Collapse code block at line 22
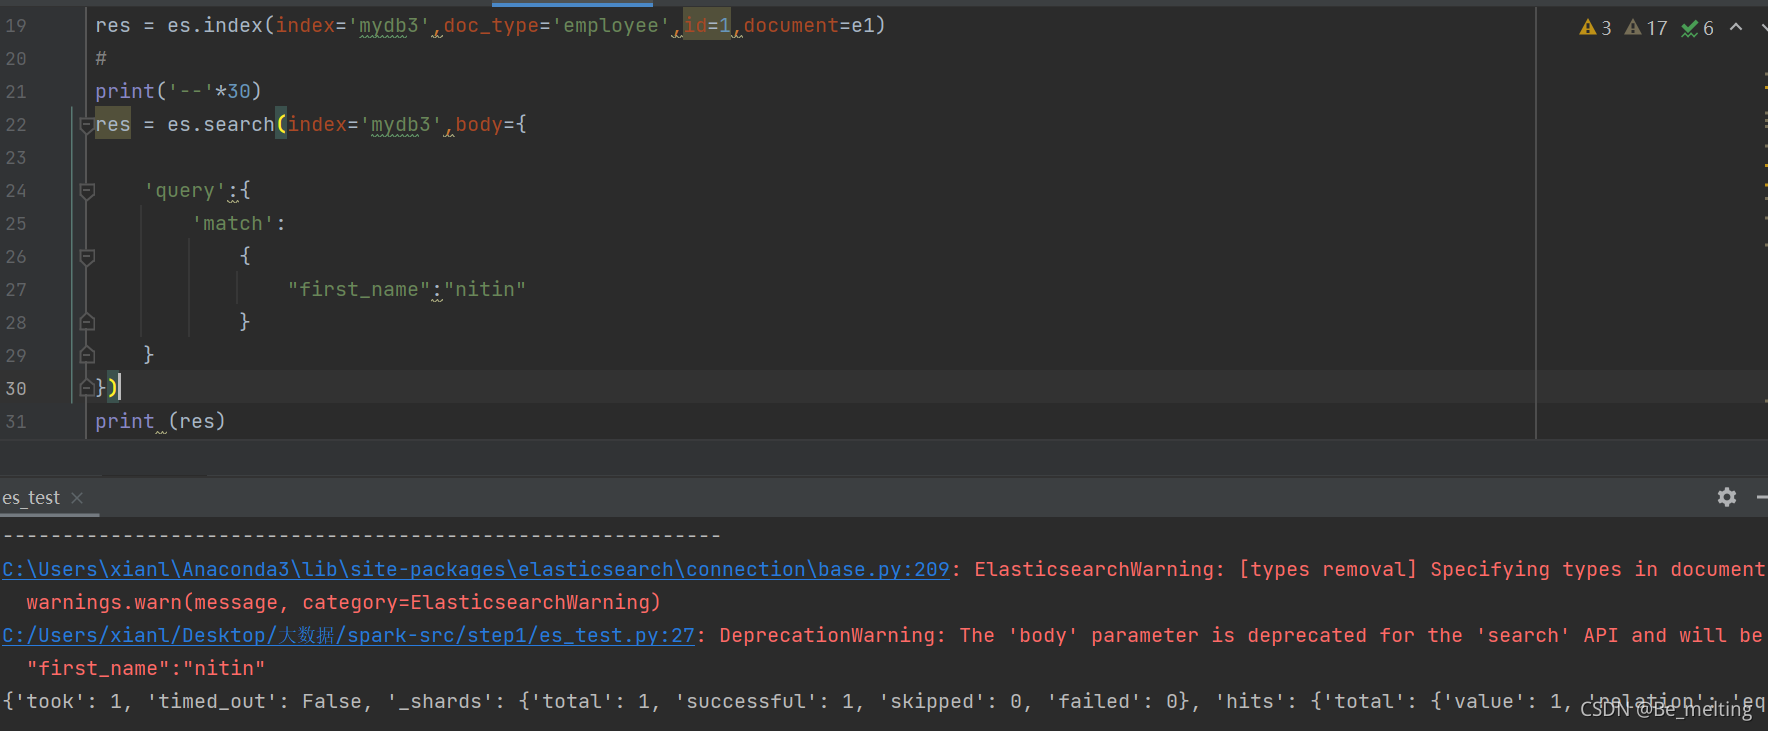This screenshot has height=731, width=1768. (87, 125)
